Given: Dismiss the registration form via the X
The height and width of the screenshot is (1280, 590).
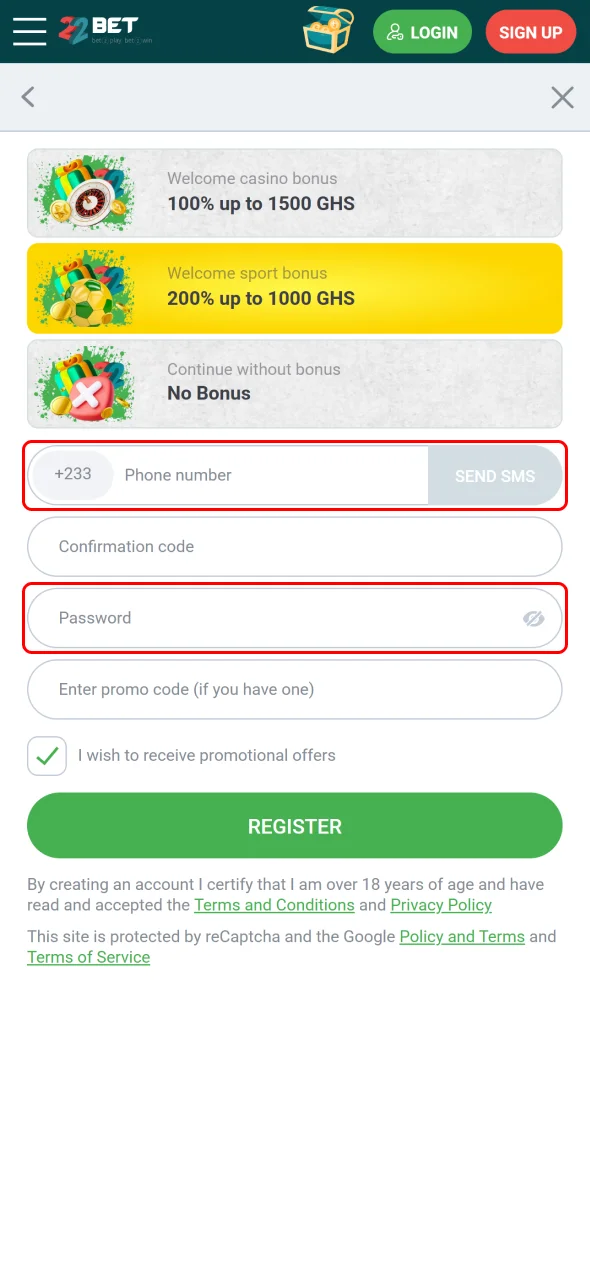Looking at the screenshot, I should pos(562,97).
